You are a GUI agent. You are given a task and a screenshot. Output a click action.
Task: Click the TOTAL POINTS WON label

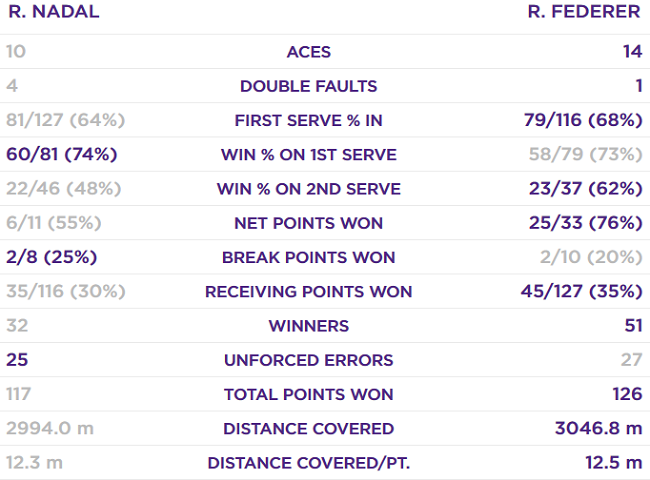point(308,395)
